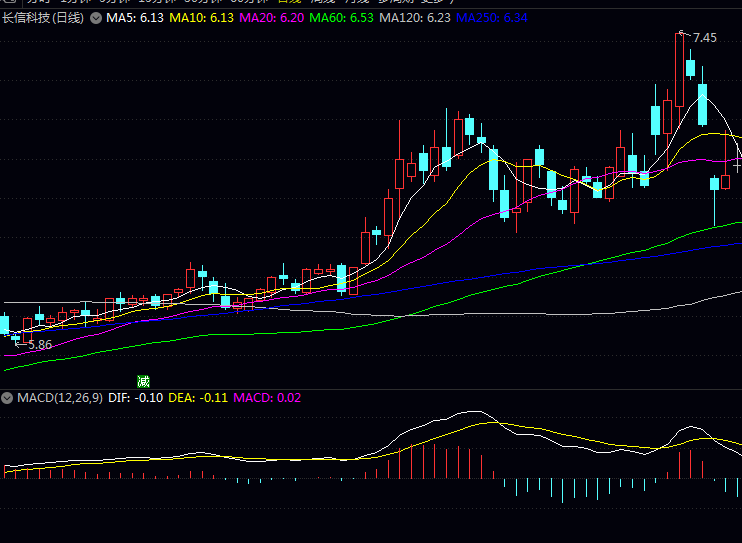Select the candlestick at the 5.86 low
This screenshot has height=543, width=742.
click(15, 336)
